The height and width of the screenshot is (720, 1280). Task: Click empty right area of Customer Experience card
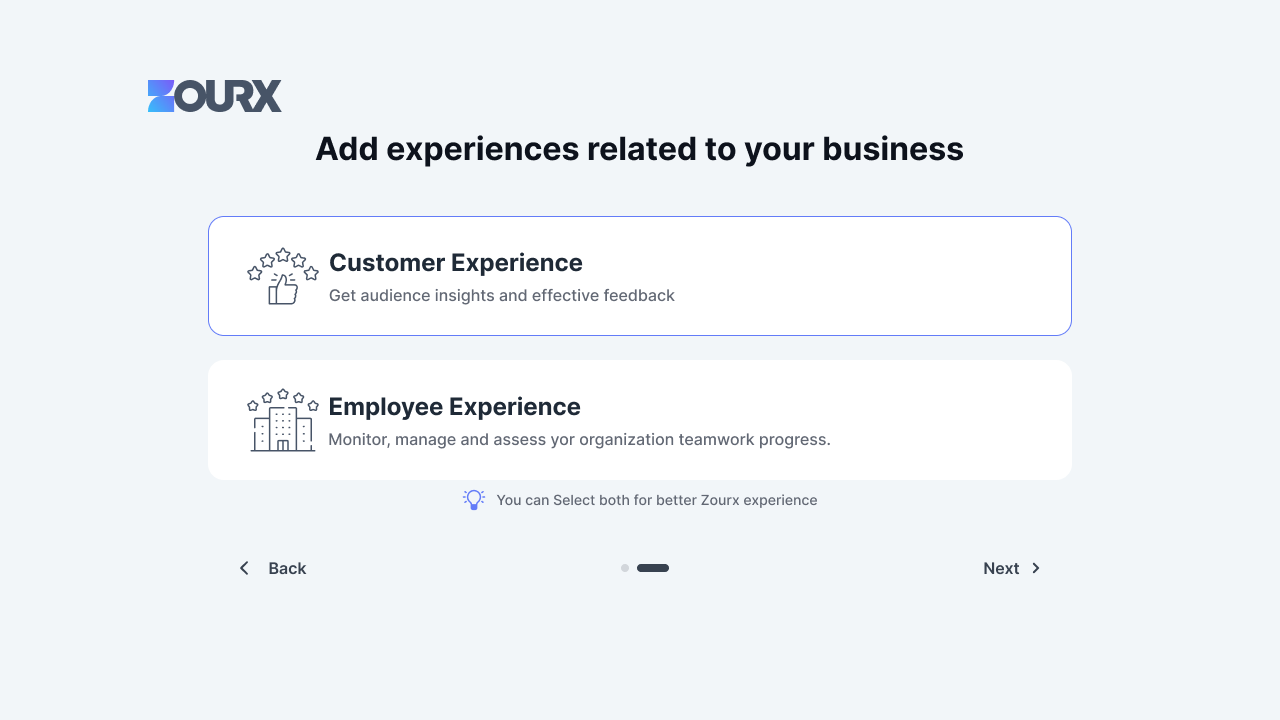tap(880, 276)
